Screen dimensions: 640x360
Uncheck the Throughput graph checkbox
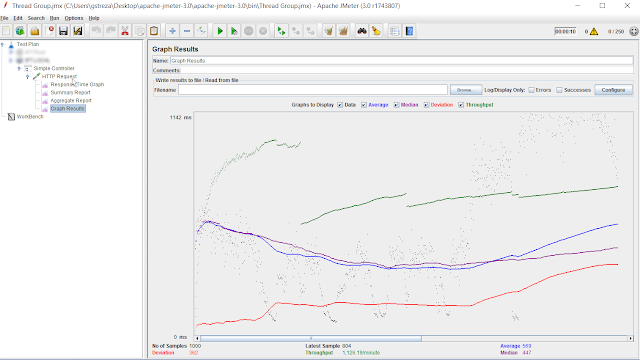(461, 105)
